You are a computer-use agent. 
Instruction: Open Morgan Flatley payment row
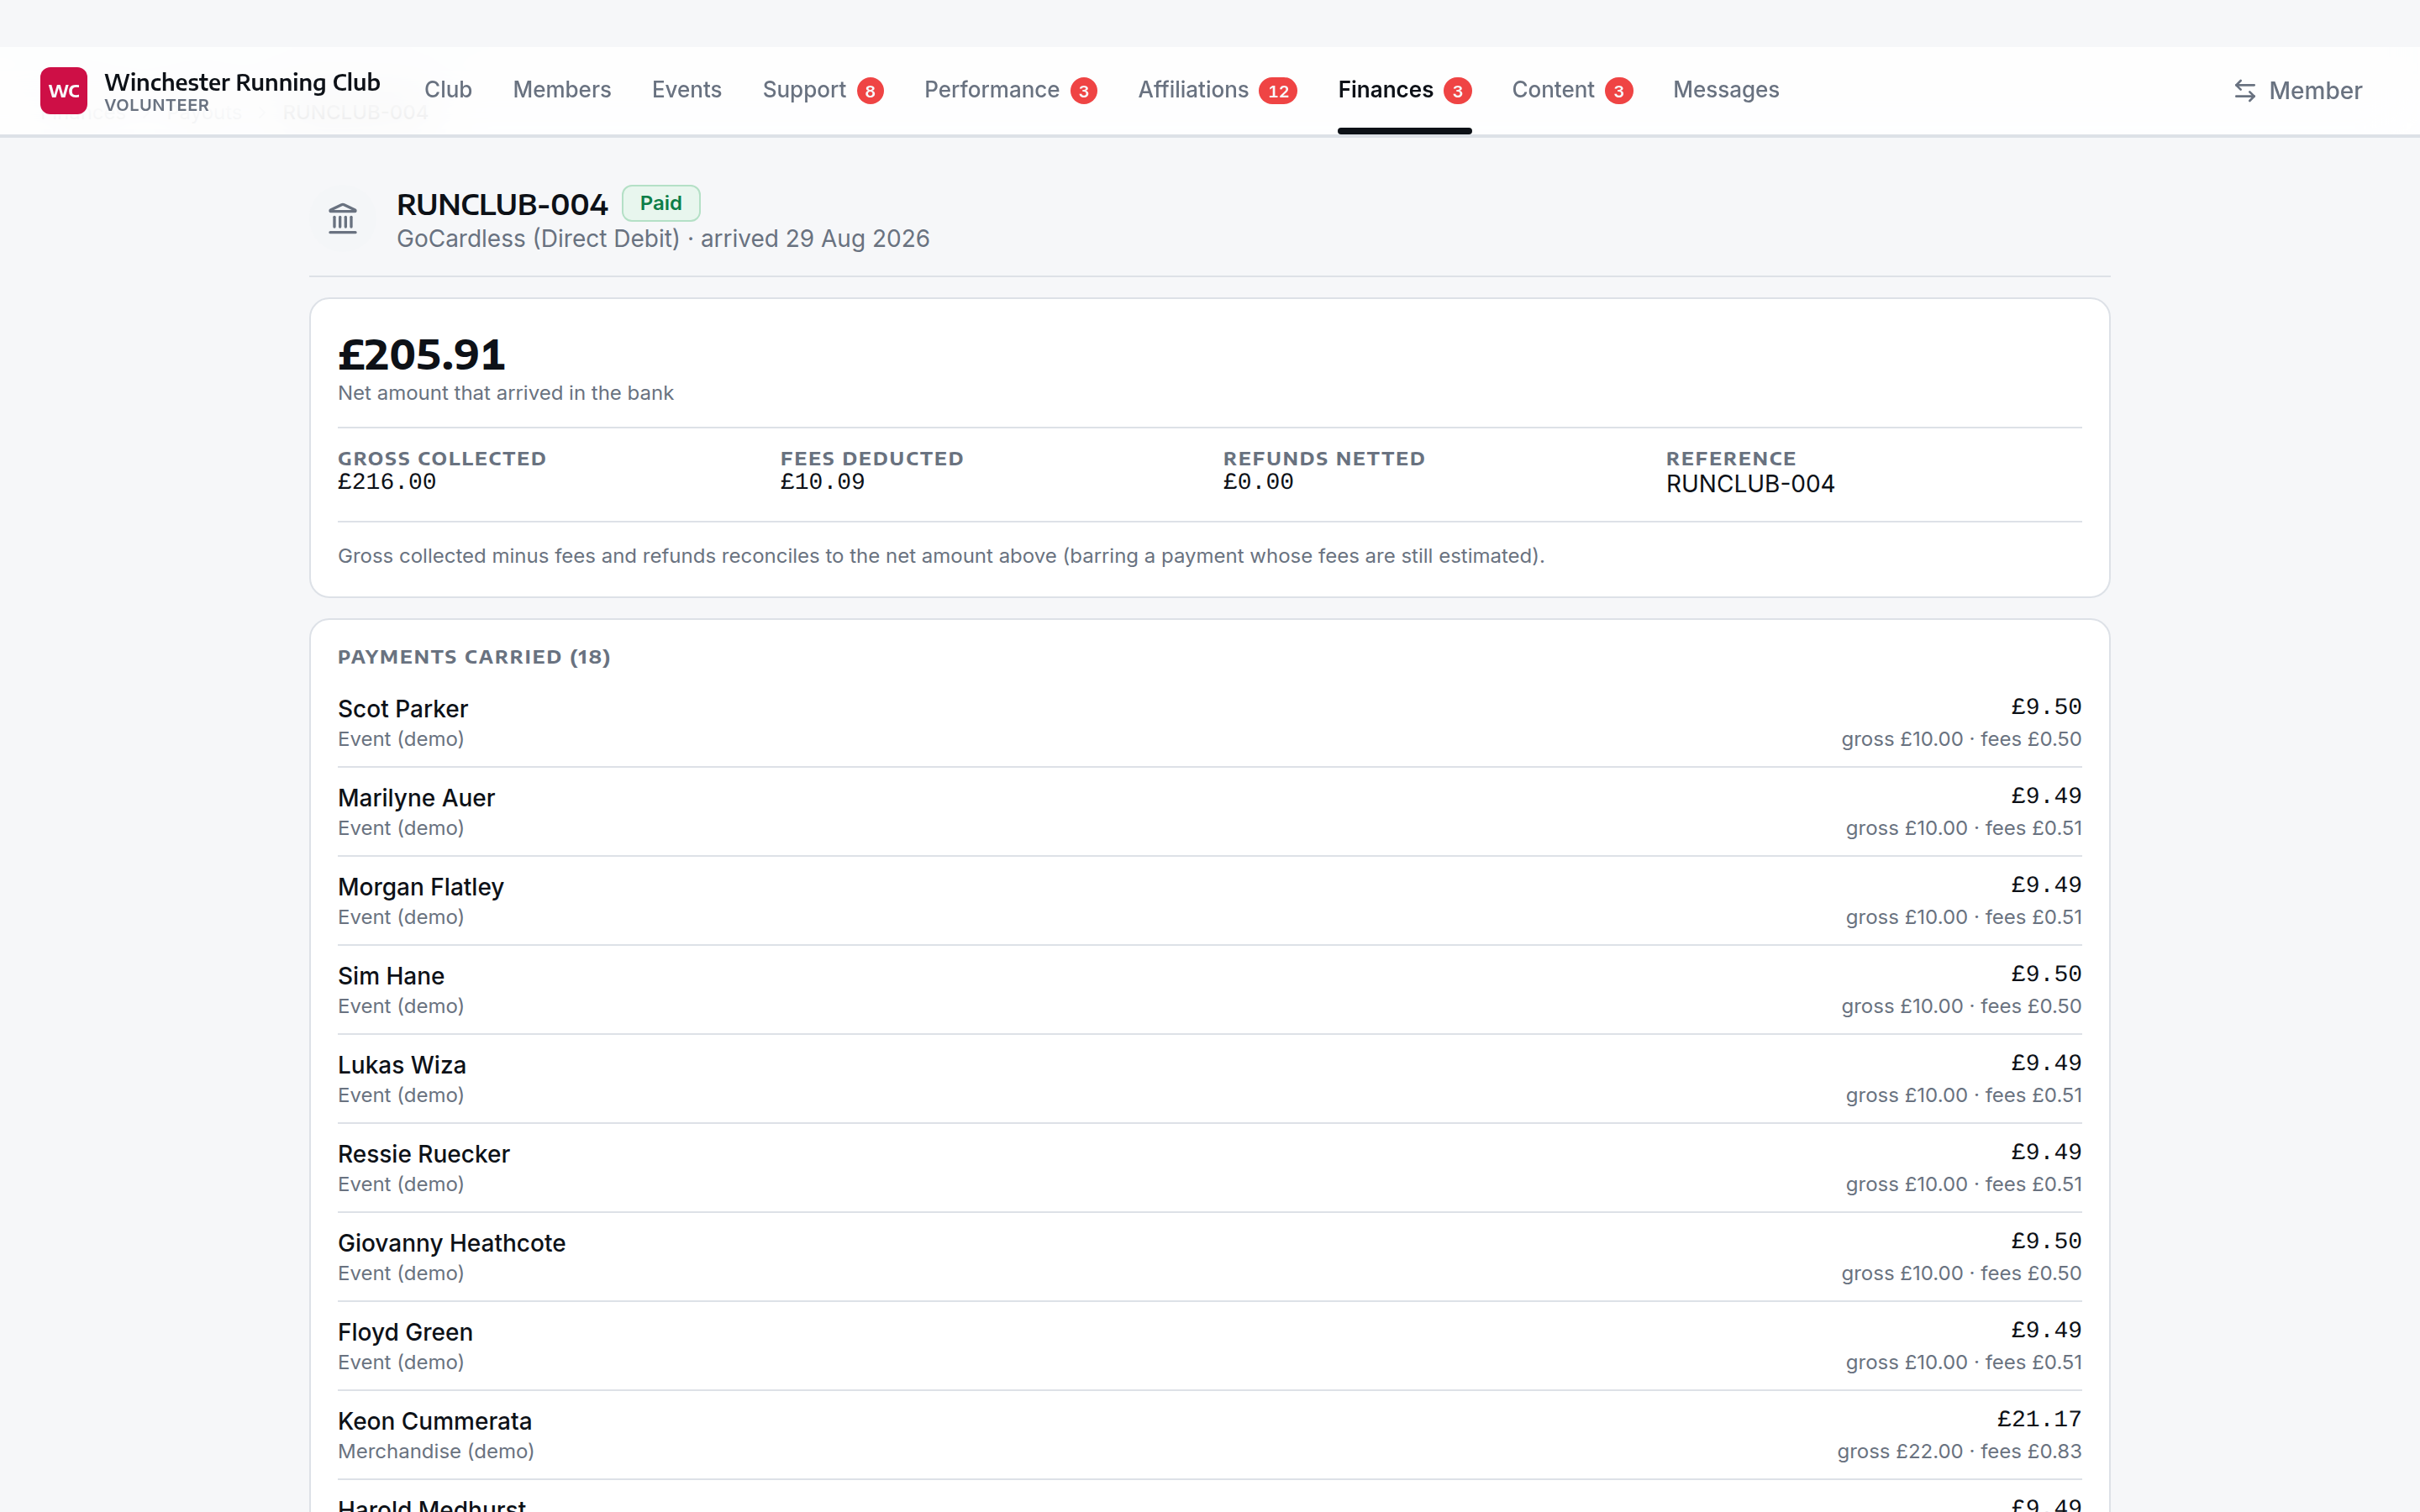1210,901
